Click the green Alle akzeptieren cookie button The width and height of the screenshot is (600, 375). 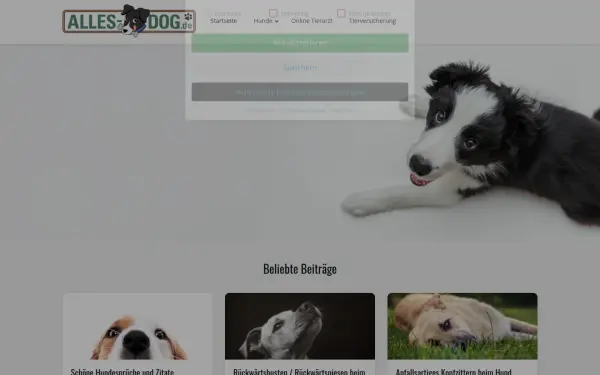point(300,43)
